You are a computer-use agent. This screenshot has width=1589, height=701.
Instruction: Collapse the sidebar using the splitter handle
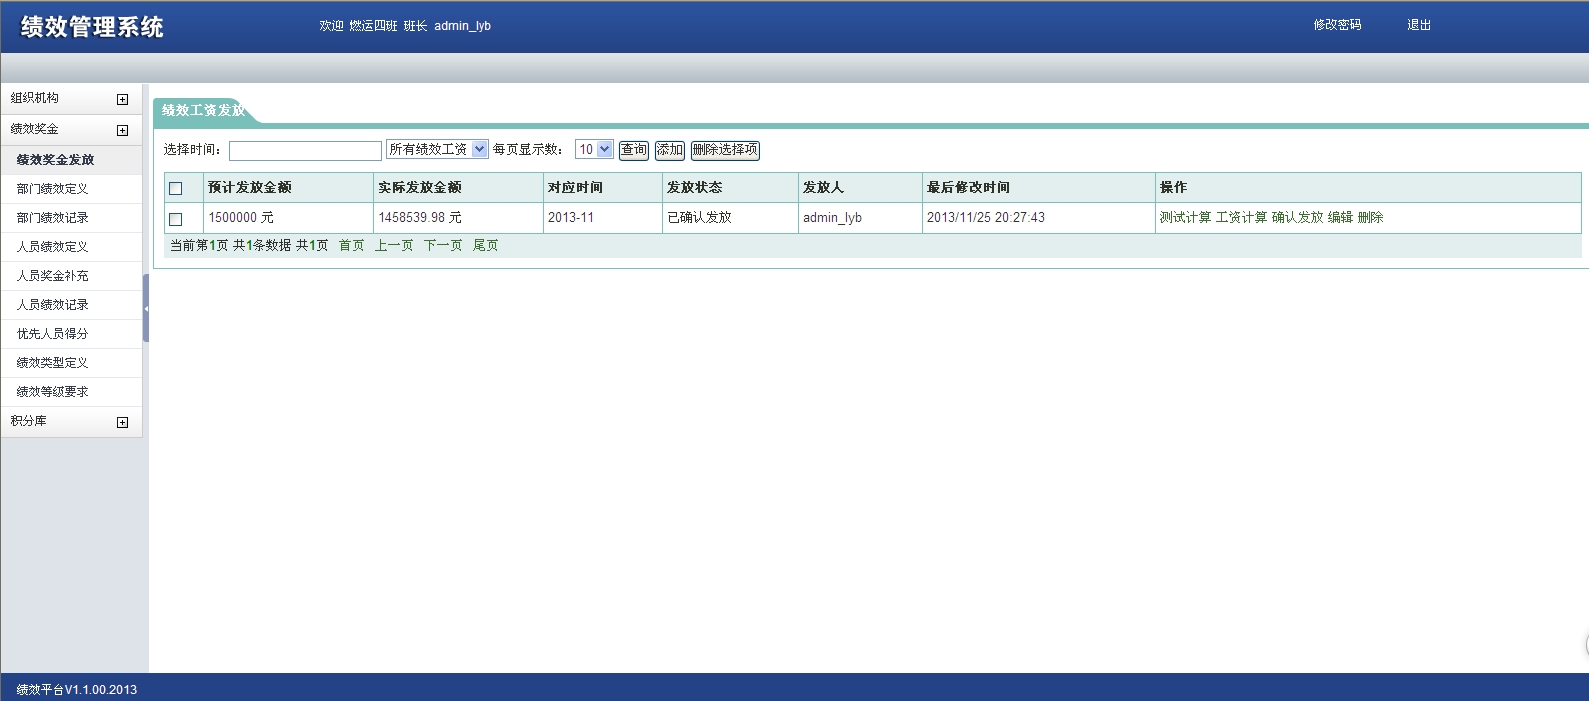[146, 308]
